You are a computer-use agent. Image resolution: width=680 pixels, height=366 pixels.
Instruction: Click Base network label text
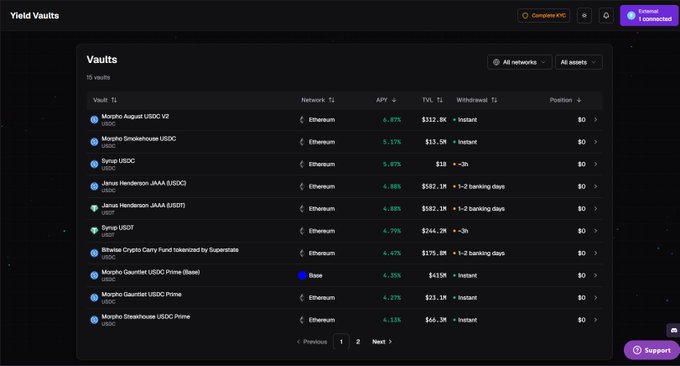pyautogui.click(x=315, y=275)
